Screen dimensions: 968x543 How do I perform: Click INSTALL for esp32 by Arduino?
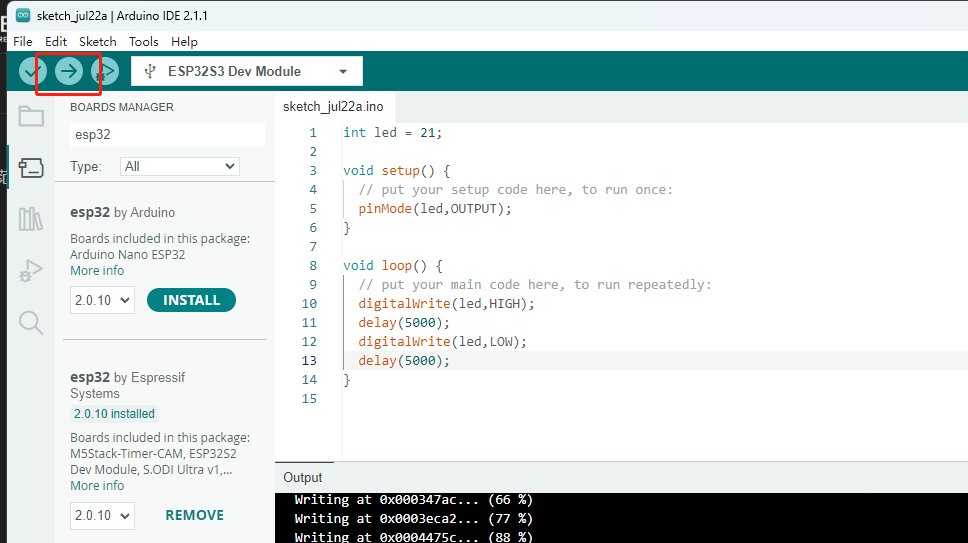191,300
